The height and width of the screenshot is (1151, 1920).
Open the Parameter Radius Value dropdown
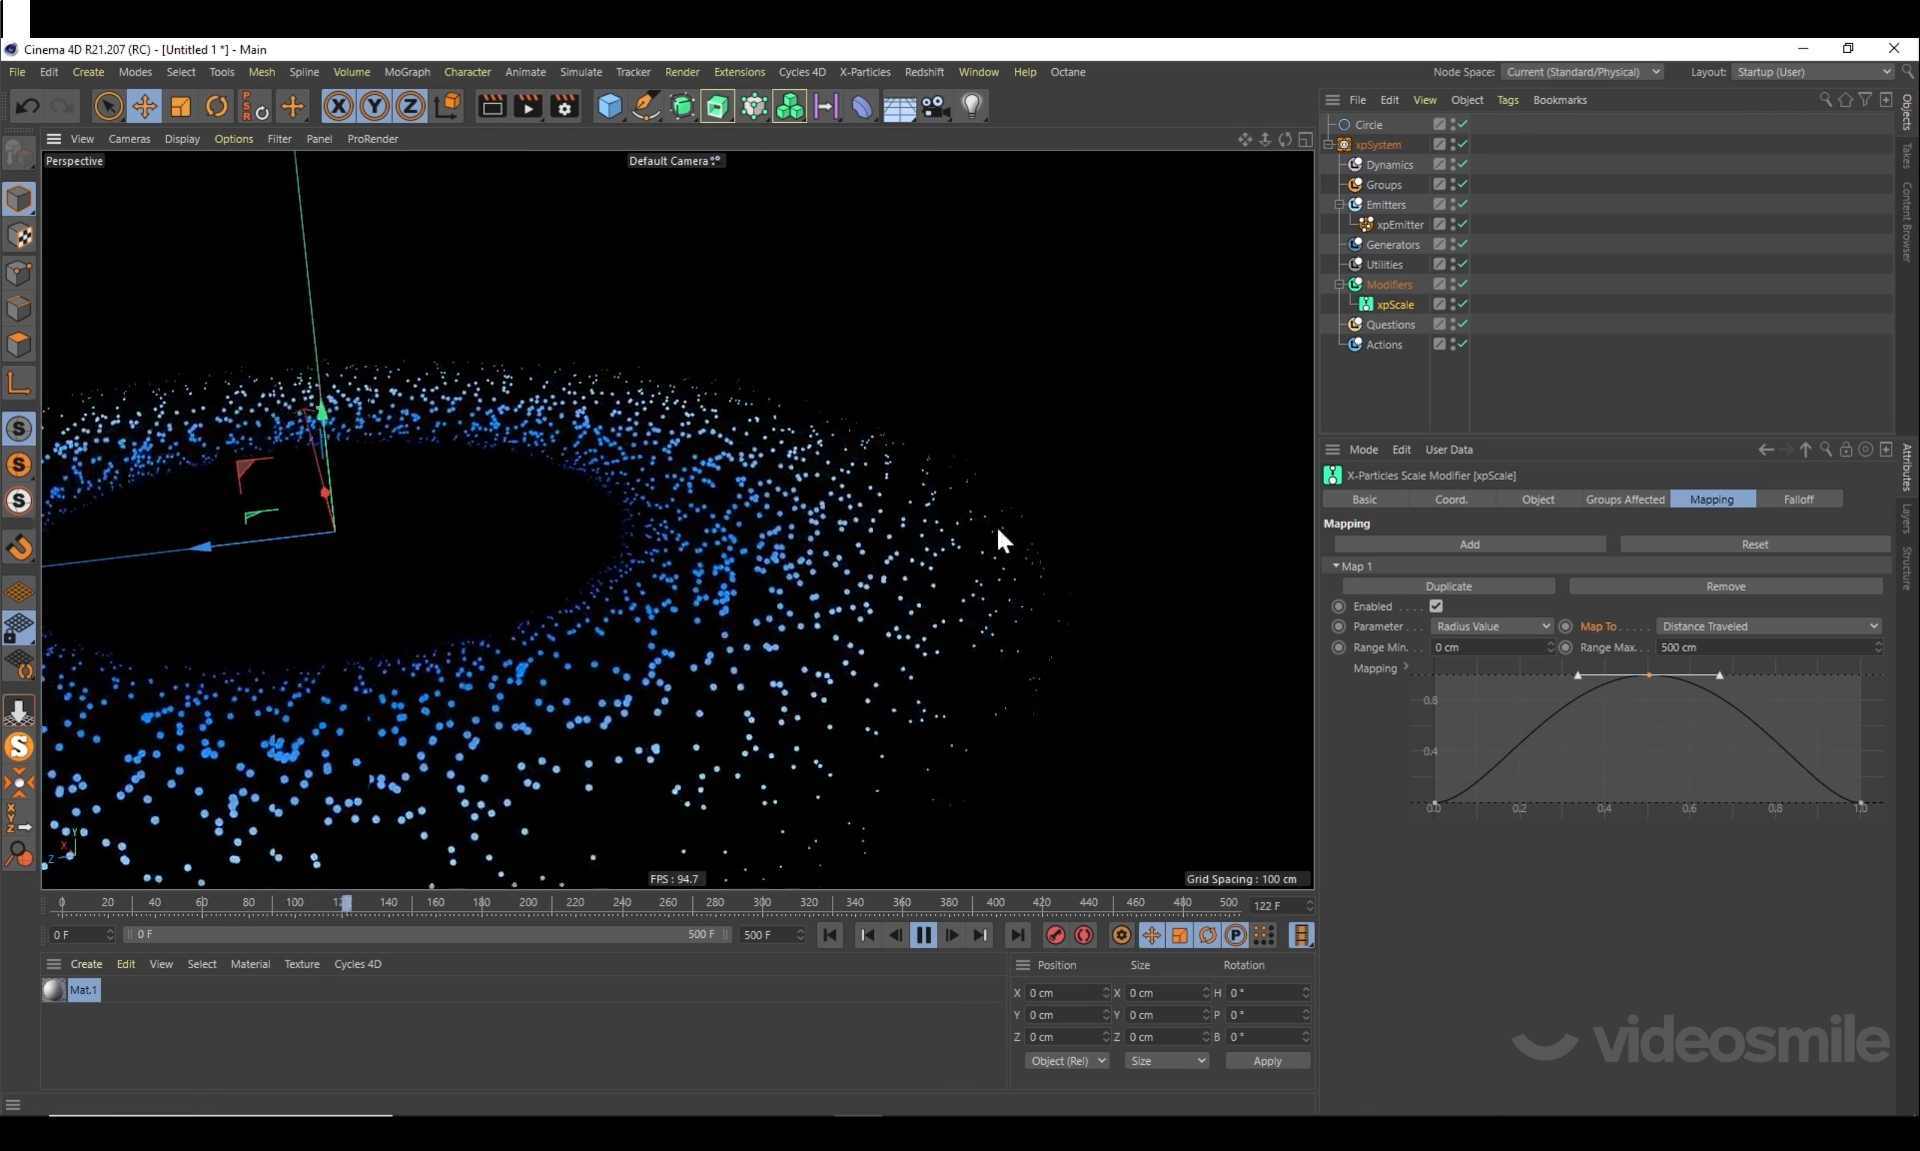coord(1491,626)
